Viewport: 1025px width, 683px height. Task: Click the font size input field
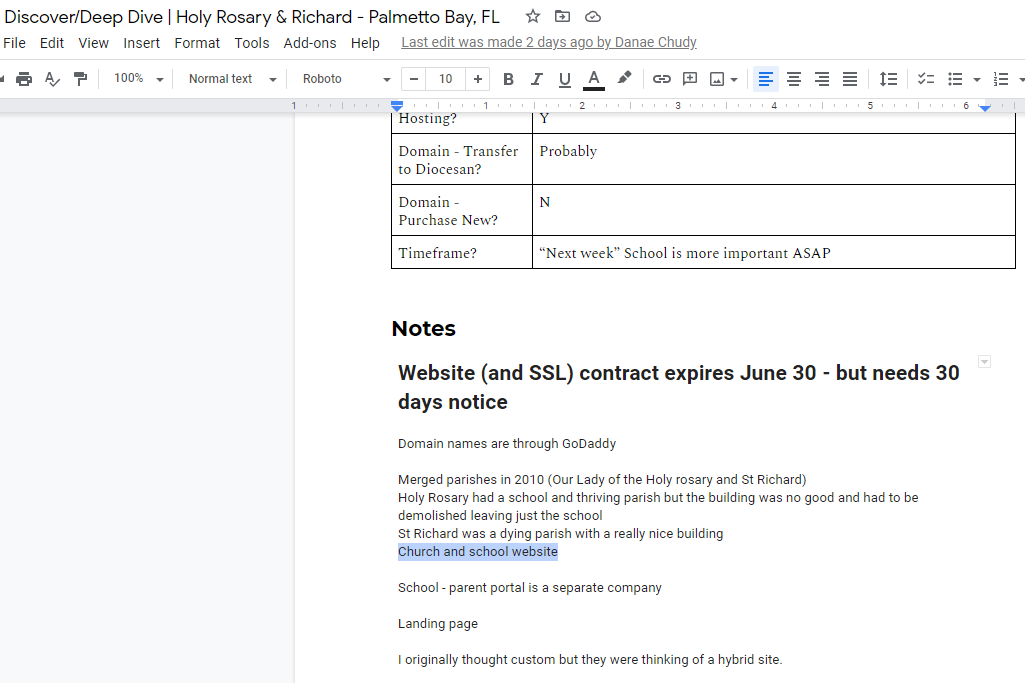click(x=446, y=79)
